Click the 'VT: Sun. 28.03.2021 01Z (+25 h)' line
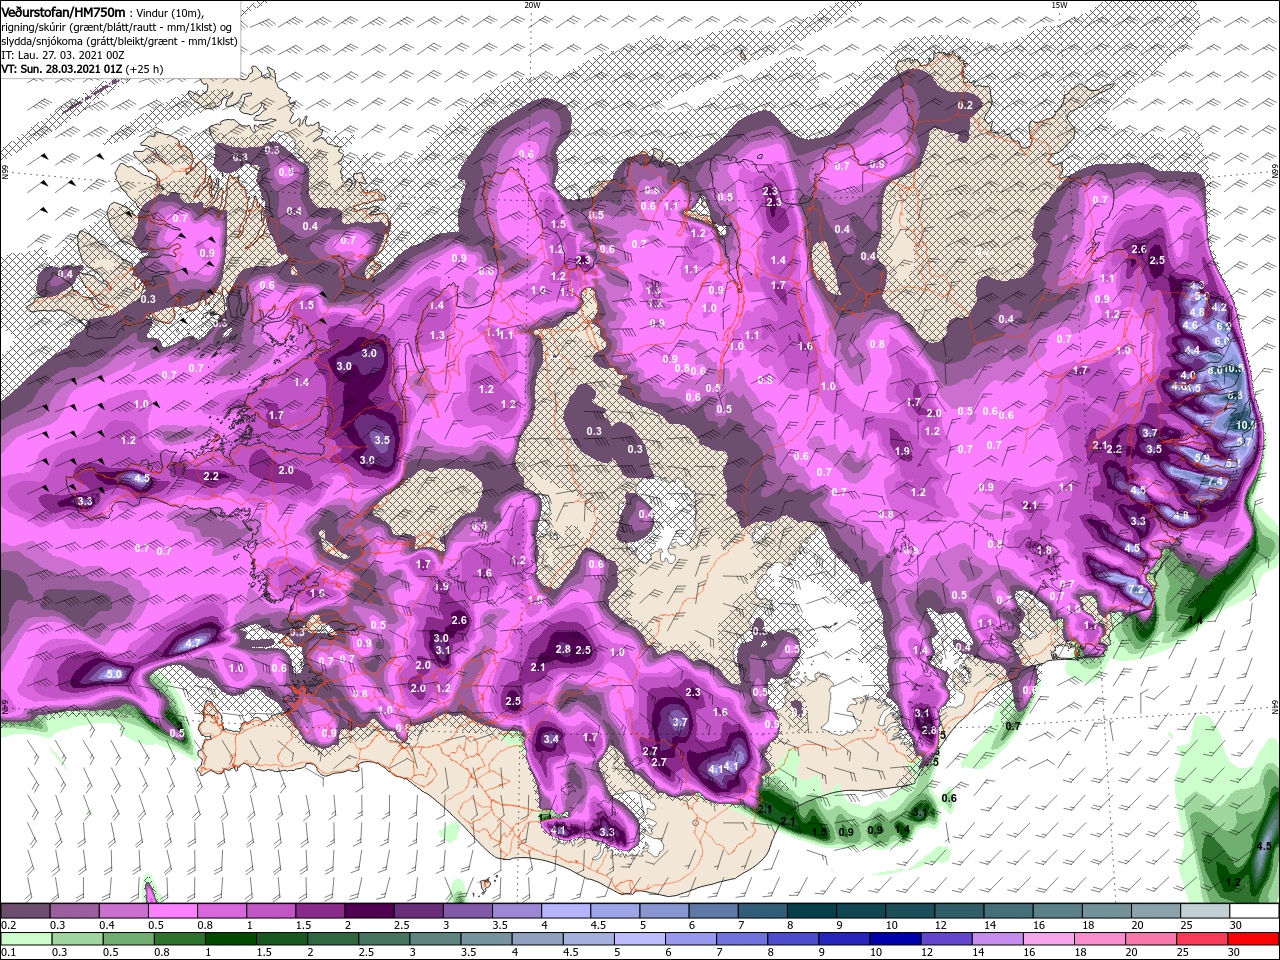Image resolution: width=1280 pixels, height=960 pixels. pos(82,69)
